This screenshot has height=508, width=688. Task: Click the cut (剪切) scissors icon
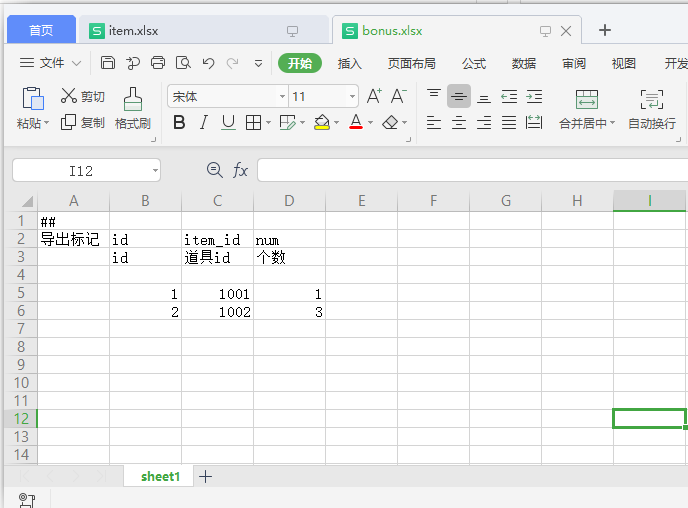[69, 96]
